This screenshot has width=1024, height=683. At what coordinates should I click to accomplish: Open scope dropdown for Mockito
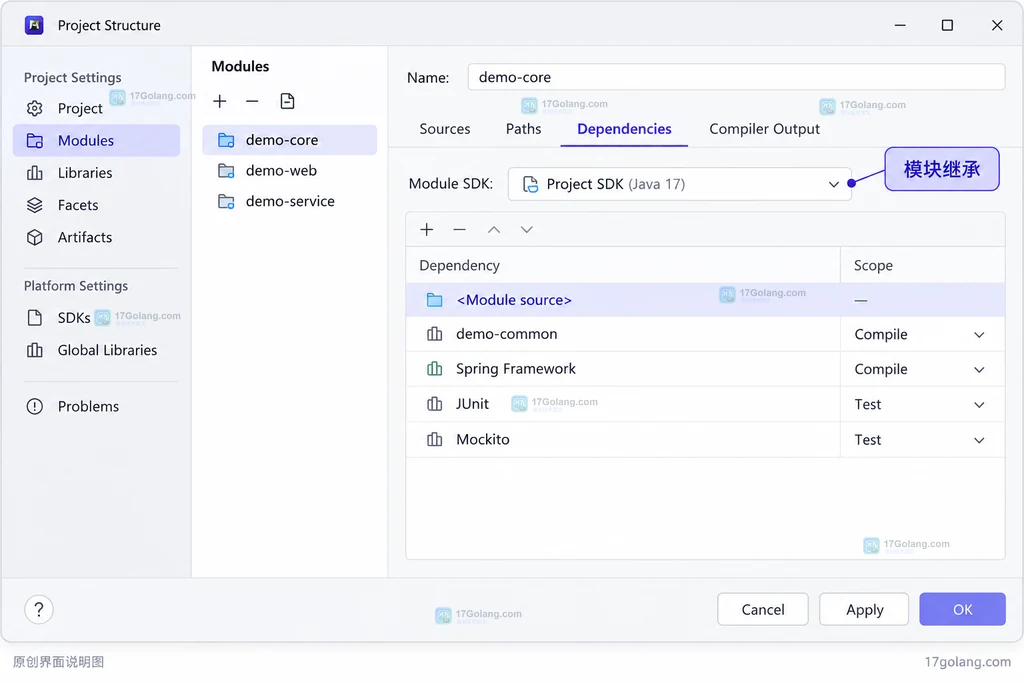[x=979, y=440]
